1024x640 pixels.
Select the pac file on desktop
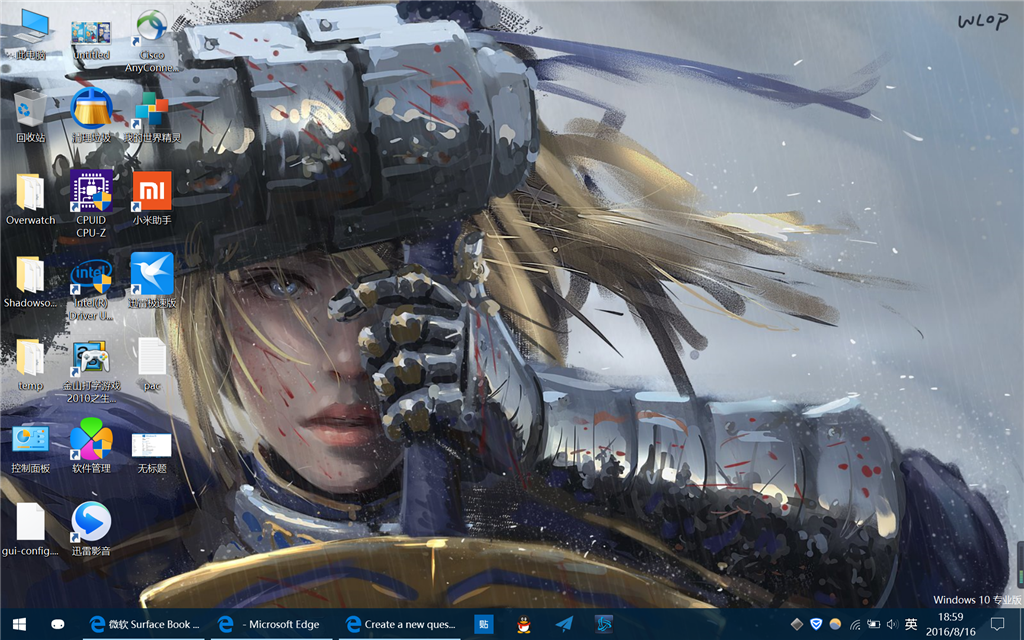point(152,364)
